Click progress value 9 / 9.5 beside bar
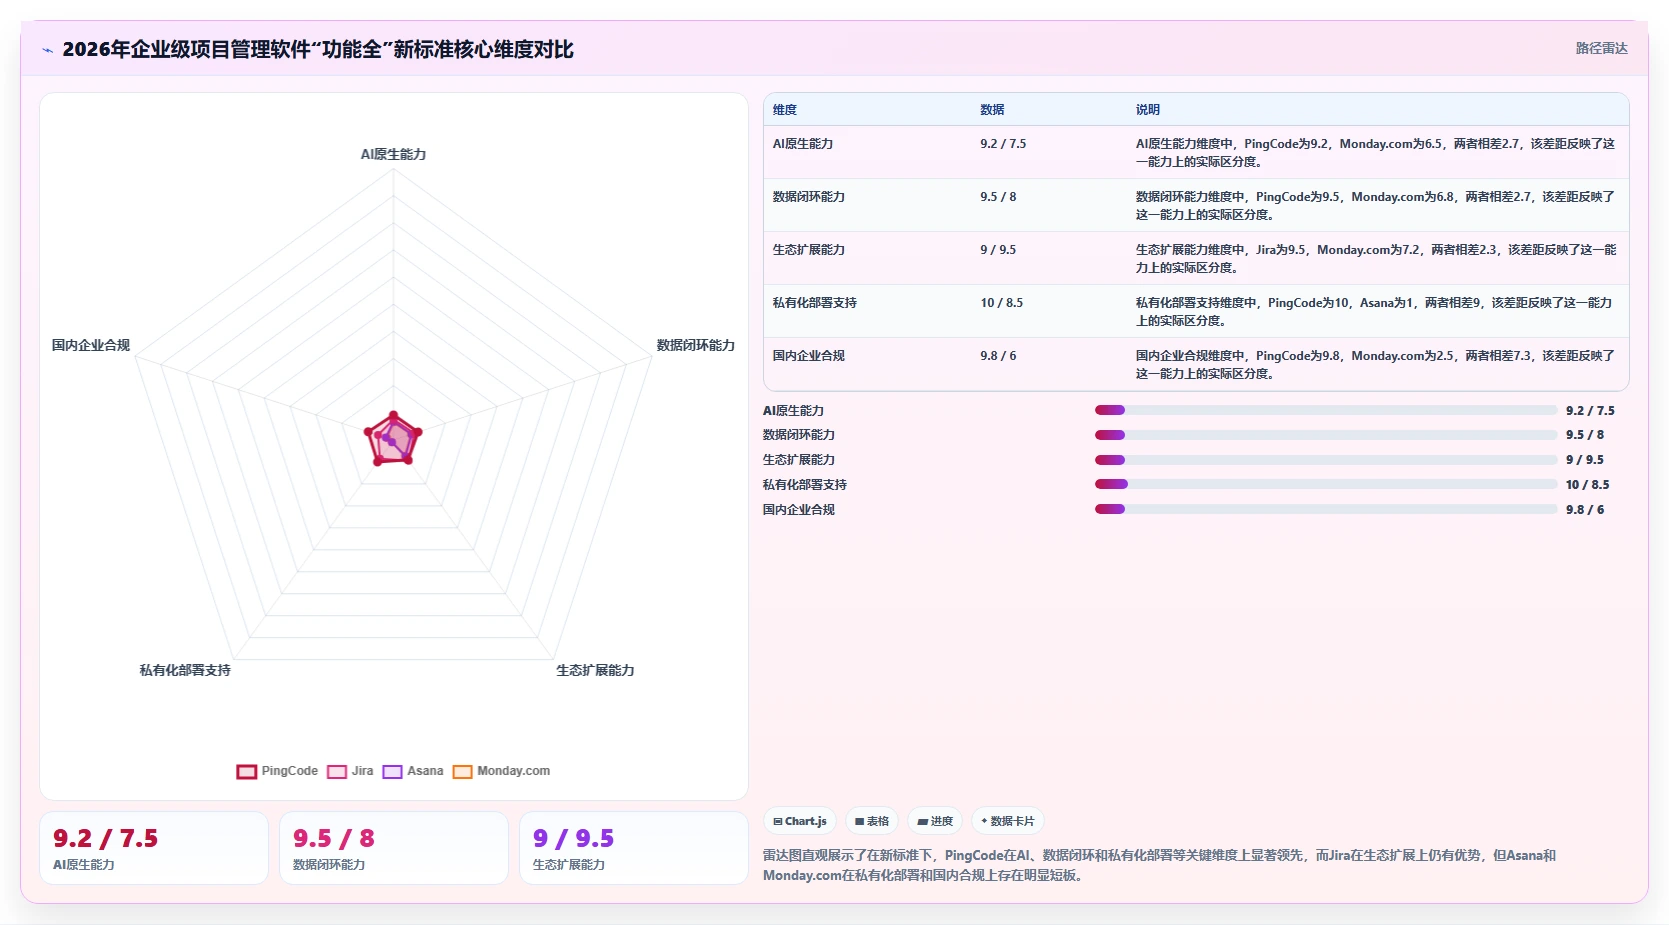 (x=1584, y=460)
